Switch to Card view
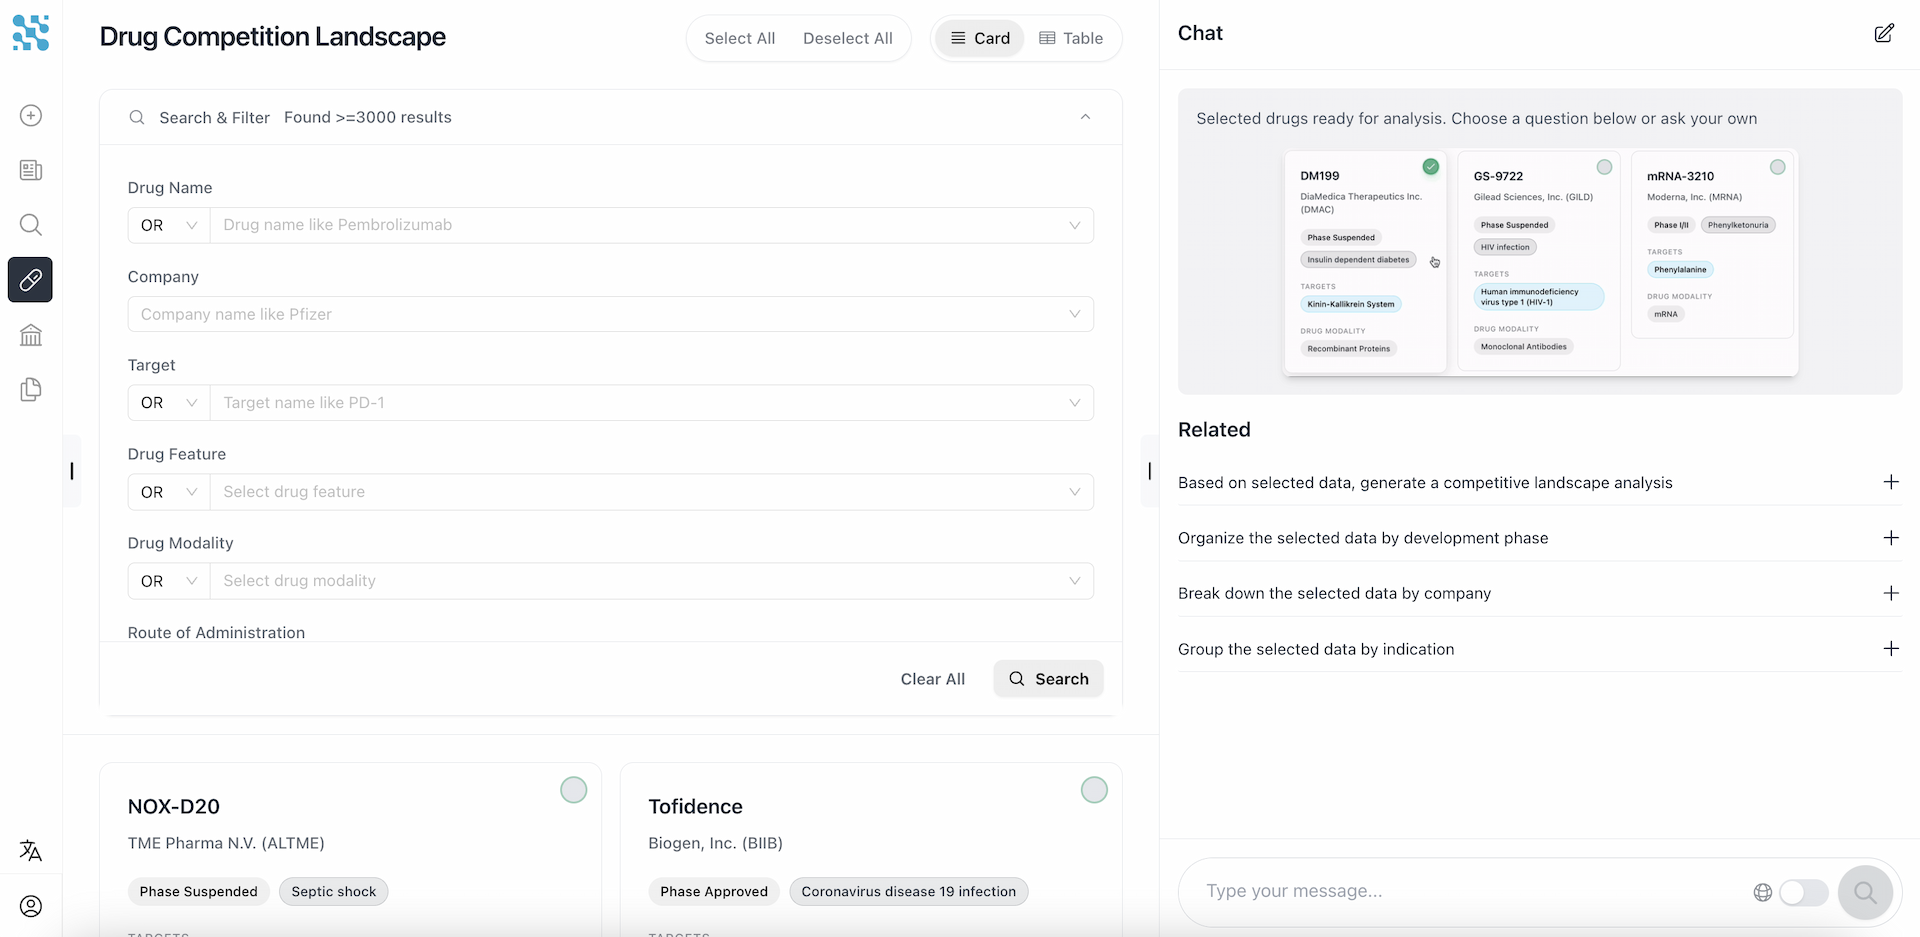 980,38
